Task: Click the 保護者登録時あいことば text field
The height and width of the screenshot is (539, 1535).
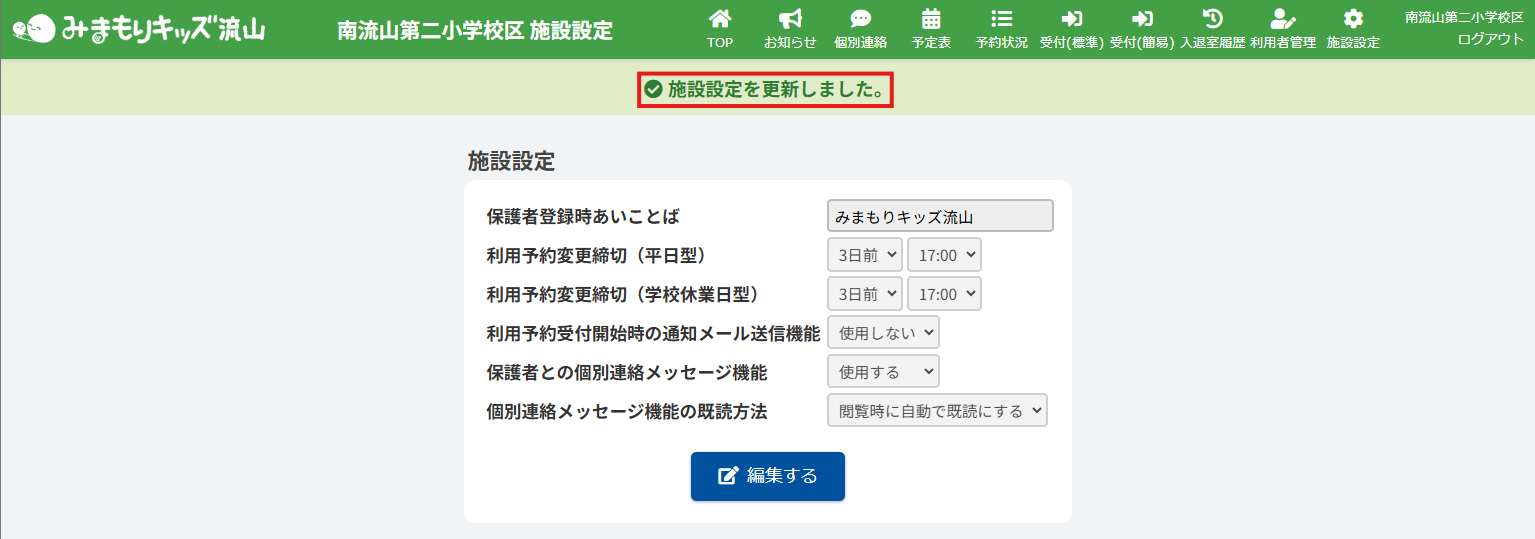Action: click(940, 216)
